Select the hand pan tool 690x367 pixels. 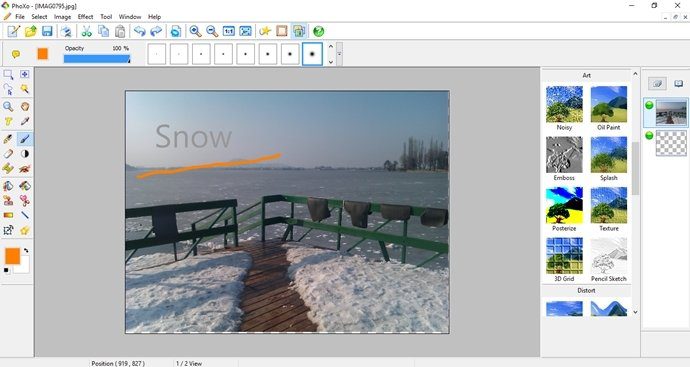[x=25, y=106]
